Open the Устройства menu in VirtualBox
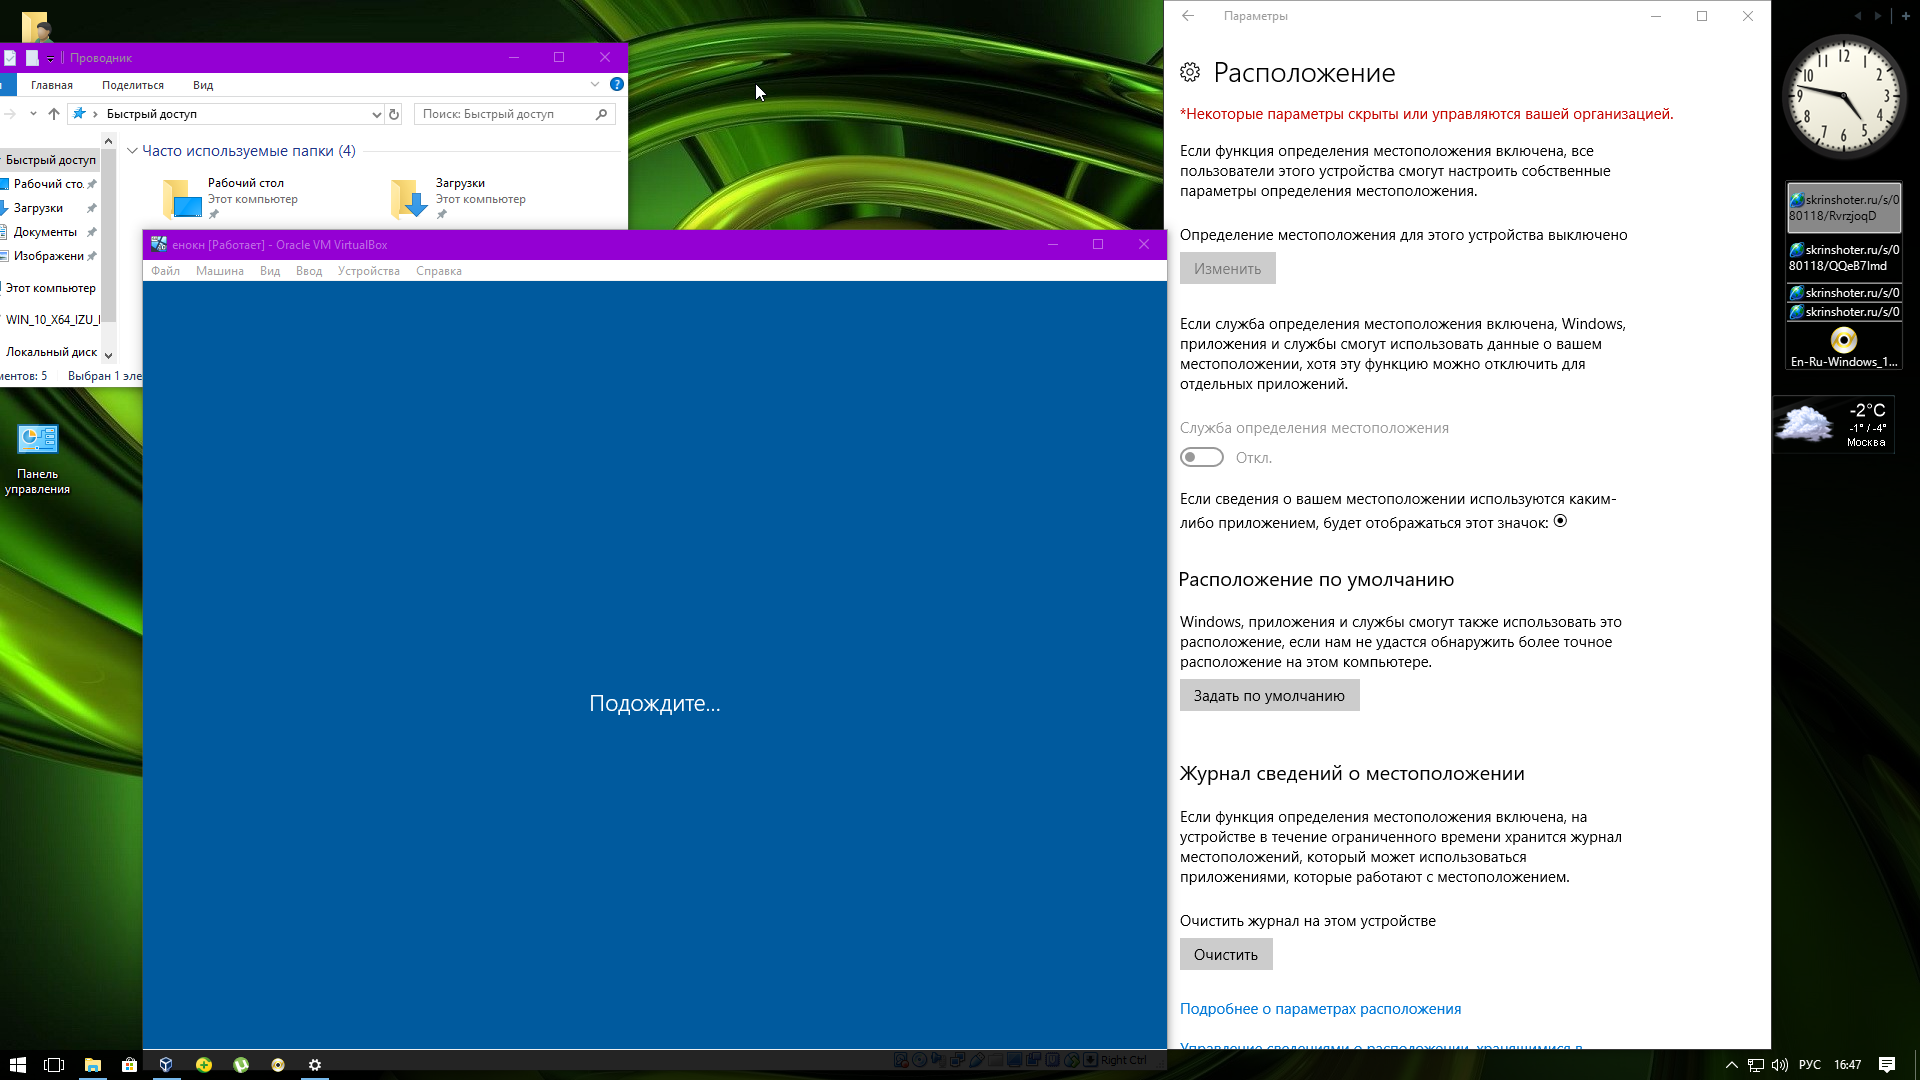Screen dimensions: 1920x1080 (368, 271)
